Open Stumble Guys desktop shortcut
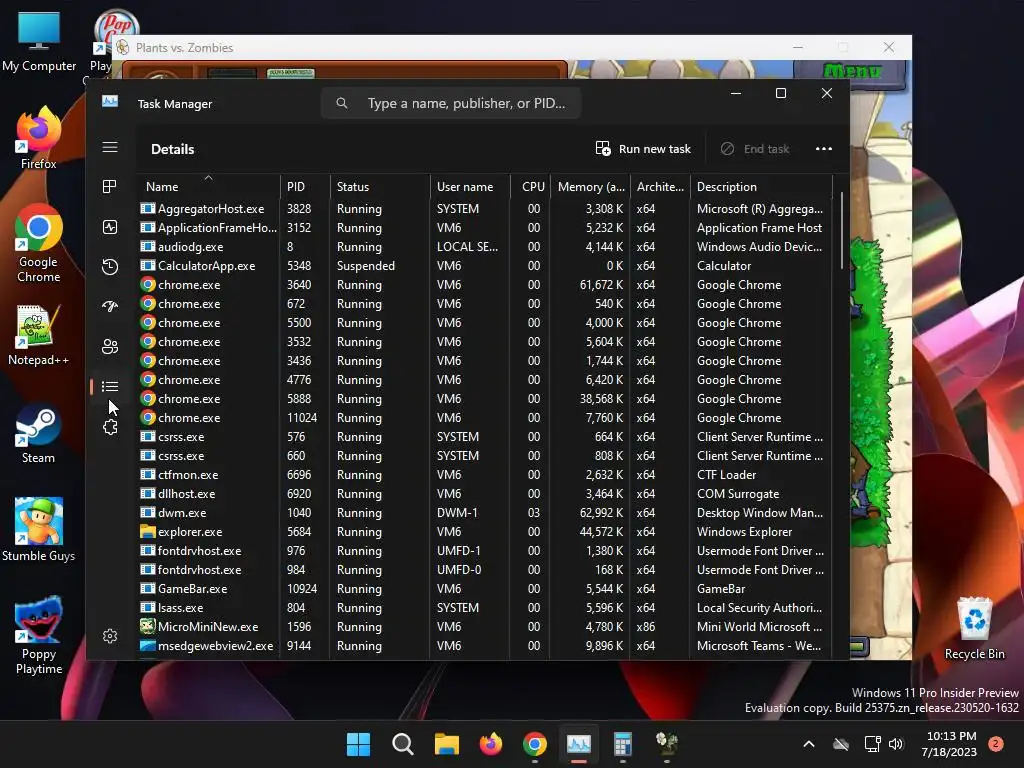 tap(39, 530)
